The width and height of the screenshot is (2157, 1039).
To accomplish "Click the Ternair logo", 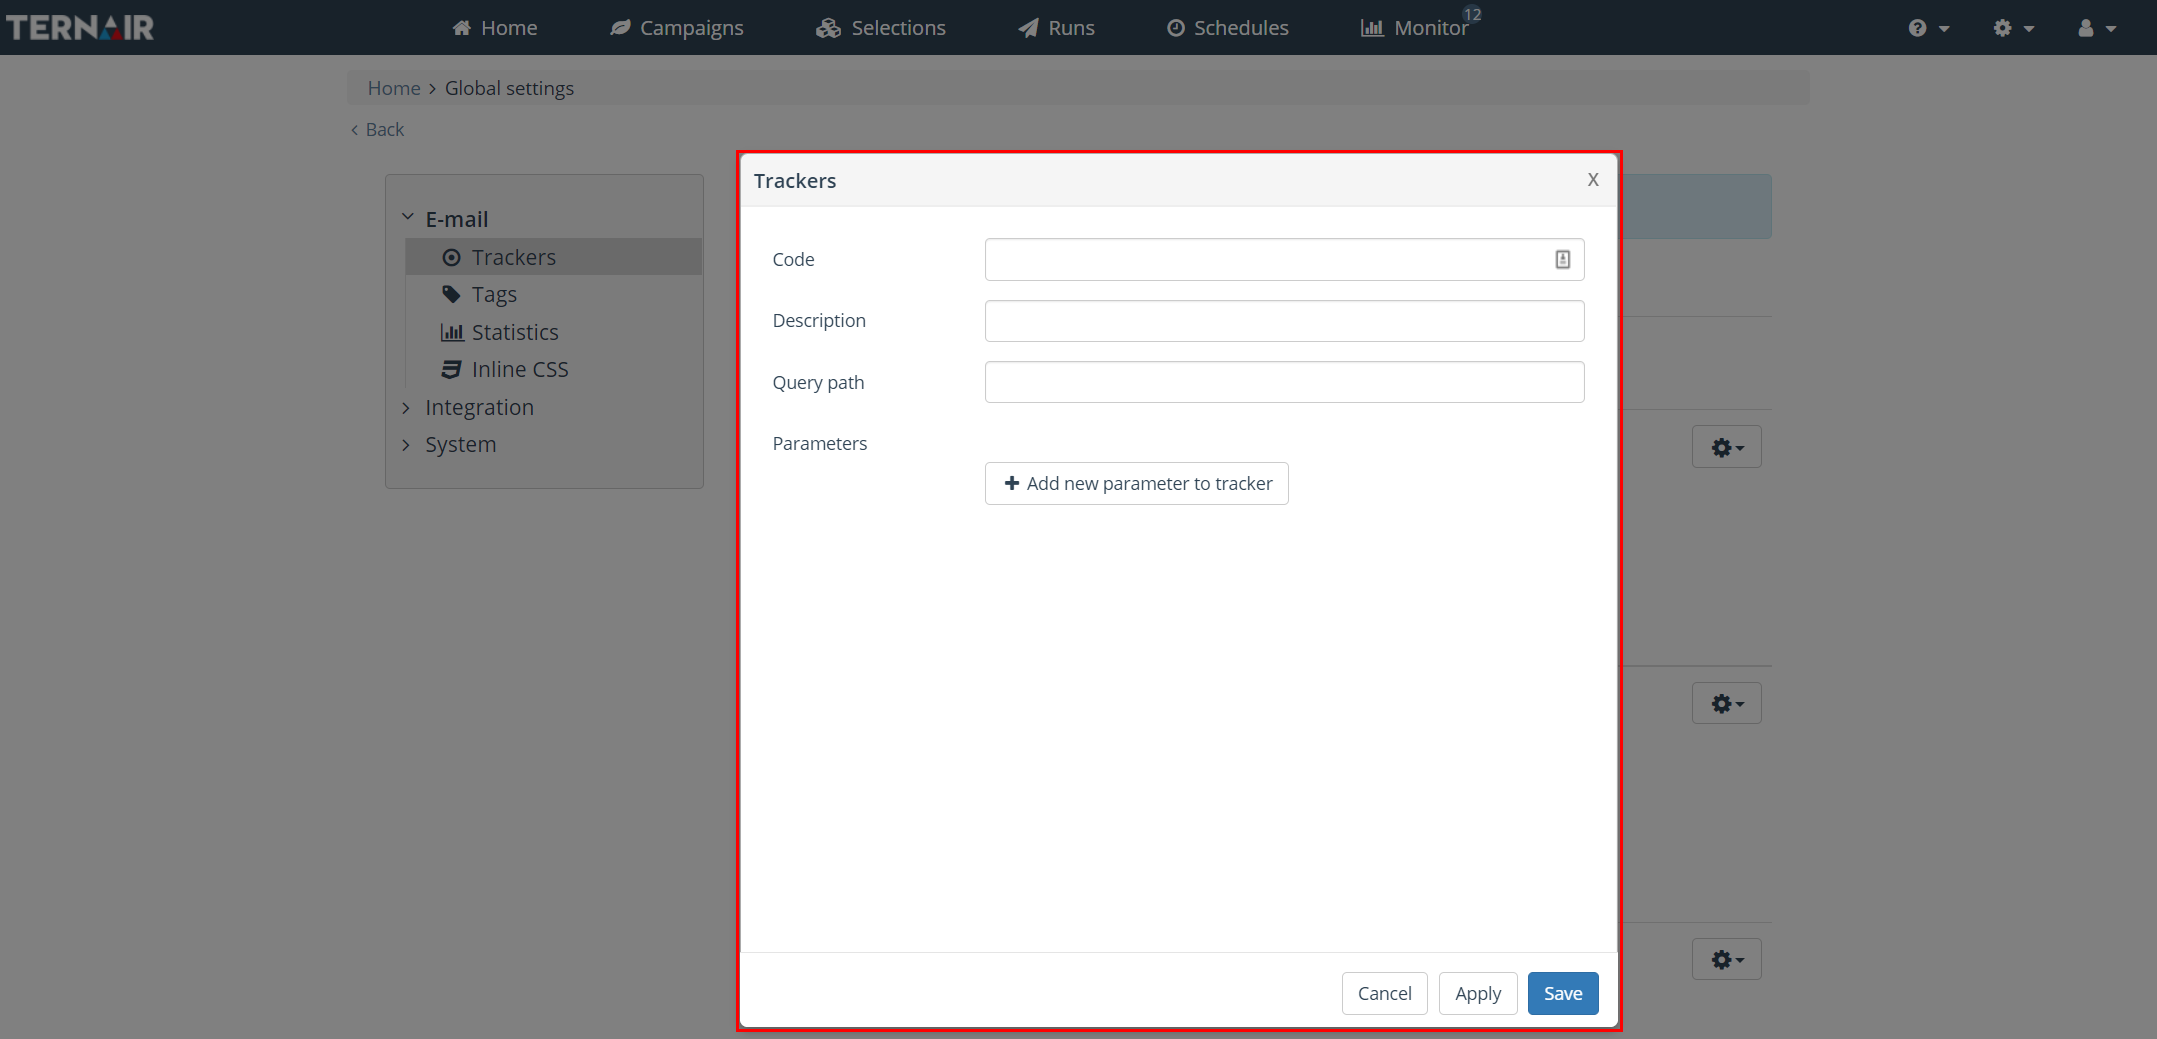I will (x=79, y=27).
